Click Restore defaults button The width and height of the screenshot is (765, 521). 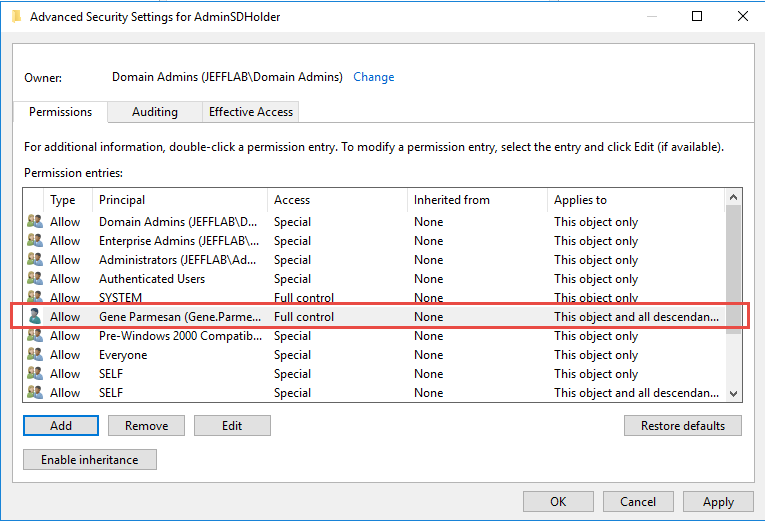click(x=683, y=425)
